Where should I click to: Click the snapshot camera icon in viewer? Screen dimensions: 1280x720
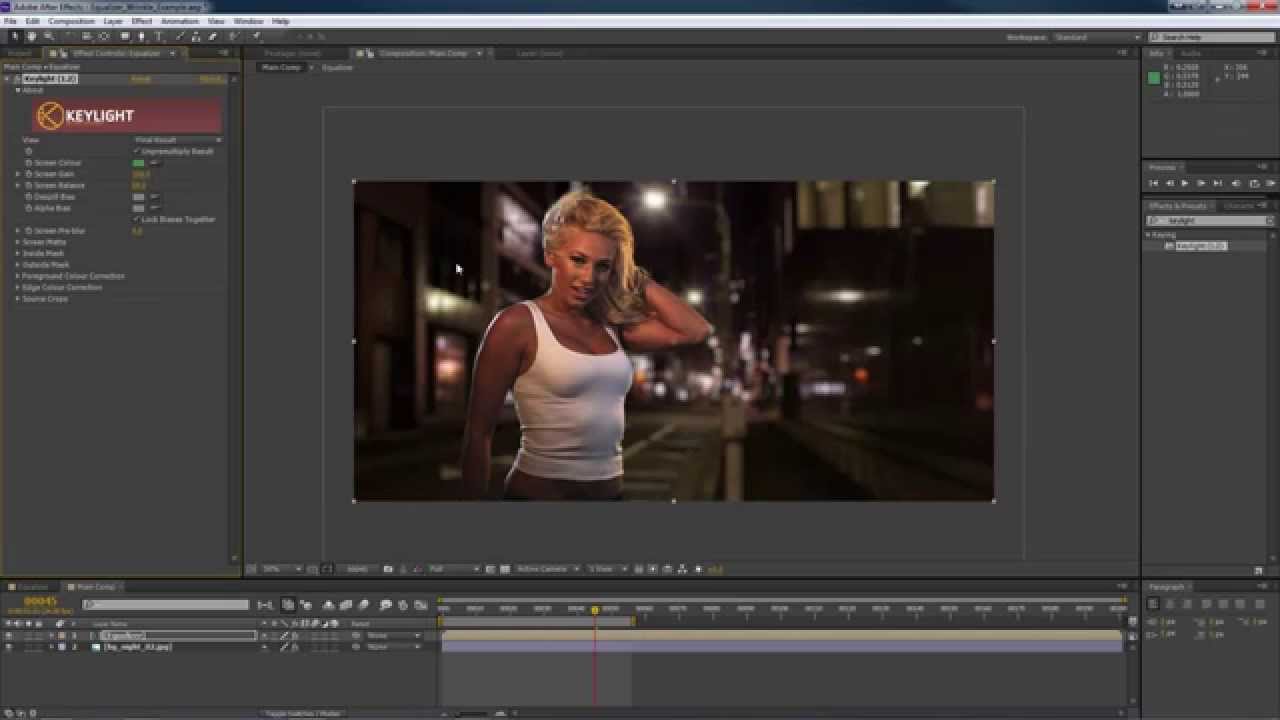(x=388, y=569)
